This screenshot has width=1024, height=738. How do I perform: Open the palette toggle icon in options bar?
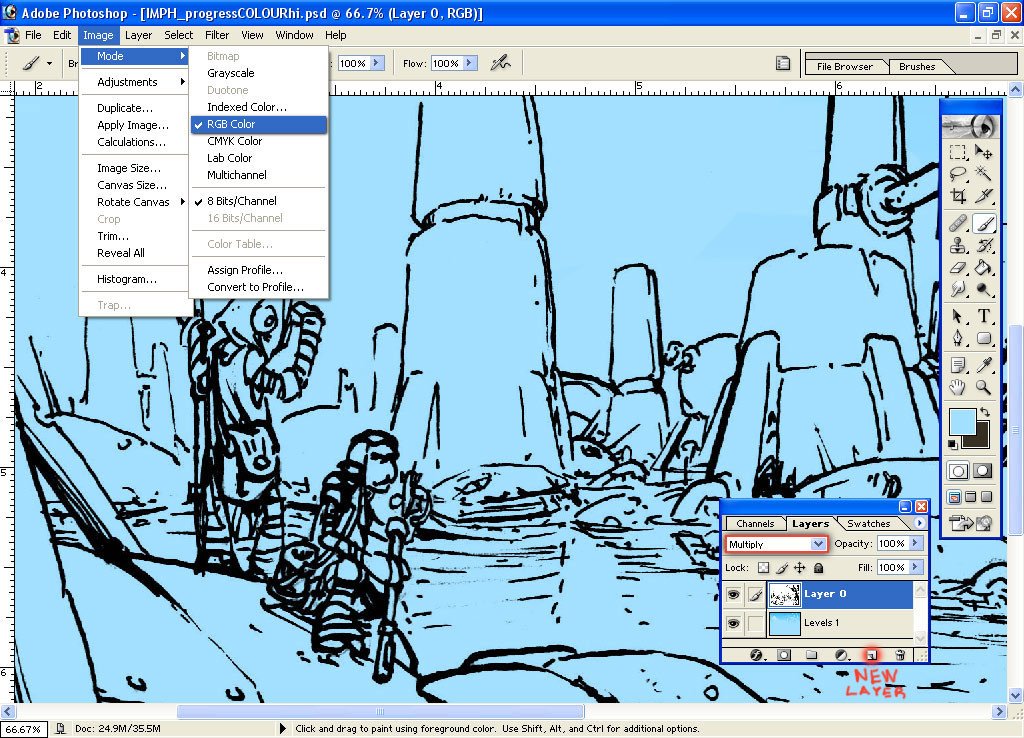pos(783,63)
